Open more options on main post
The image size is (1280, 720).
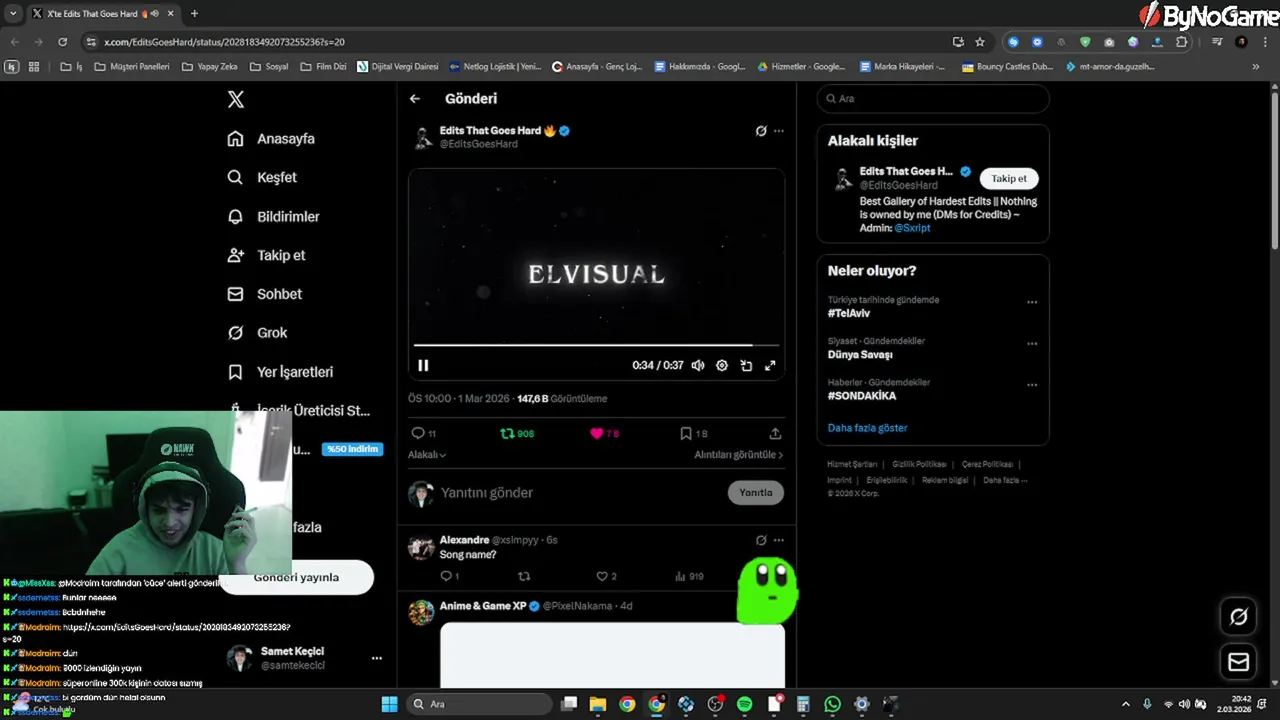(779, 131)
